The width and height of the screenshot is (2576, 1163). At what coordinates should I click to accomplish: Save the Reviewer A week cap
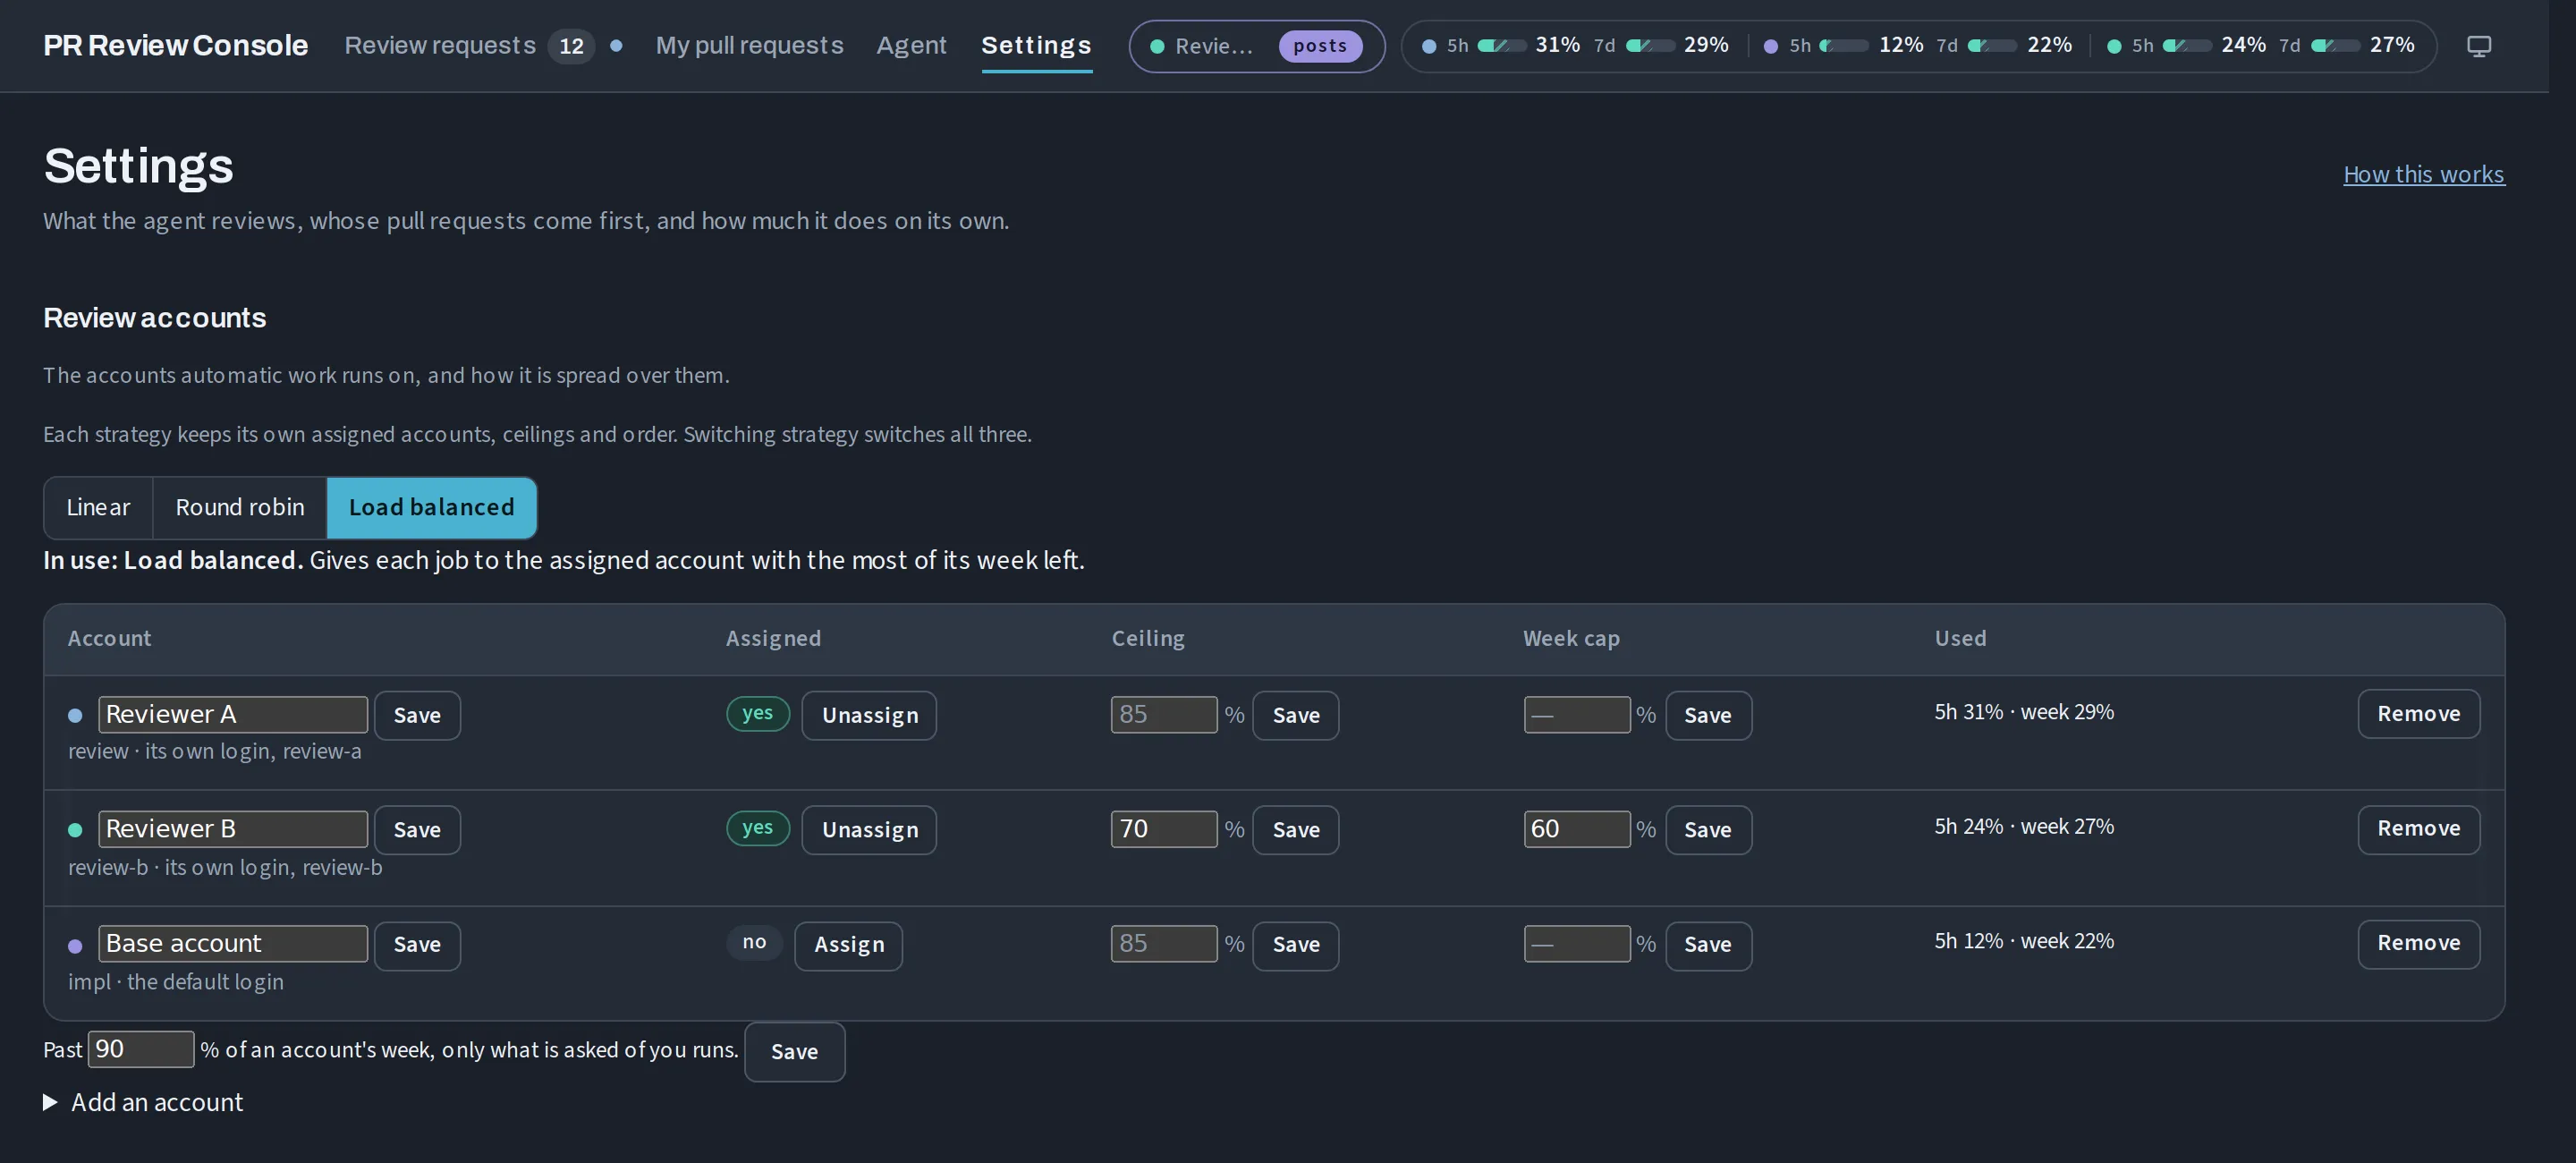point(1708,716)
